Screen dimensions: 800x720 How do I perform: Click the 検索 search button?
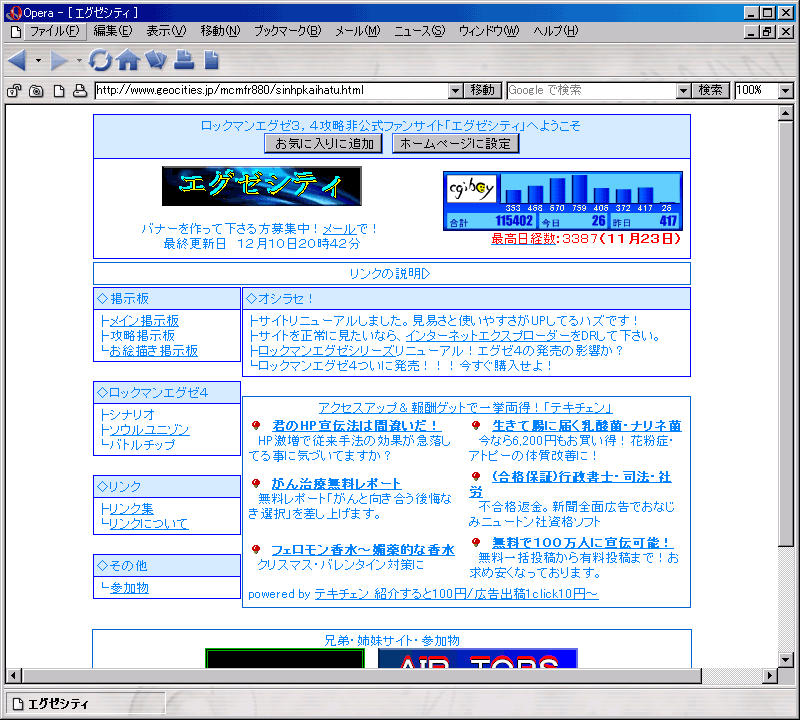710,91
